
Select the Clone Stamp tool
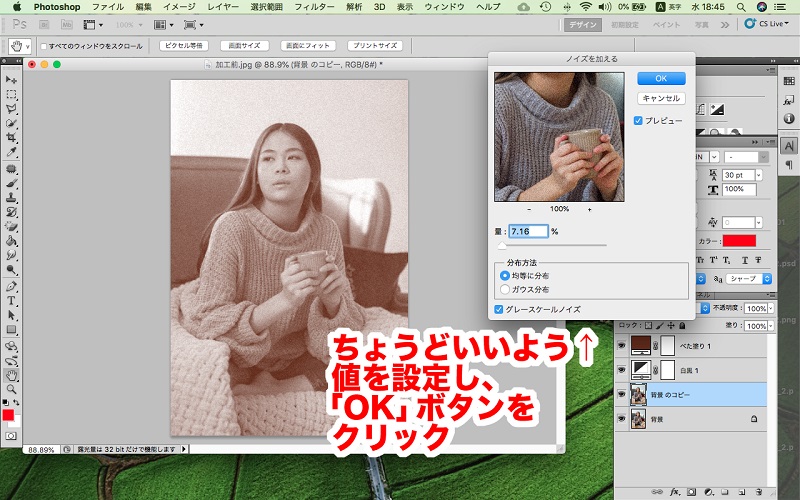[11, 197]
